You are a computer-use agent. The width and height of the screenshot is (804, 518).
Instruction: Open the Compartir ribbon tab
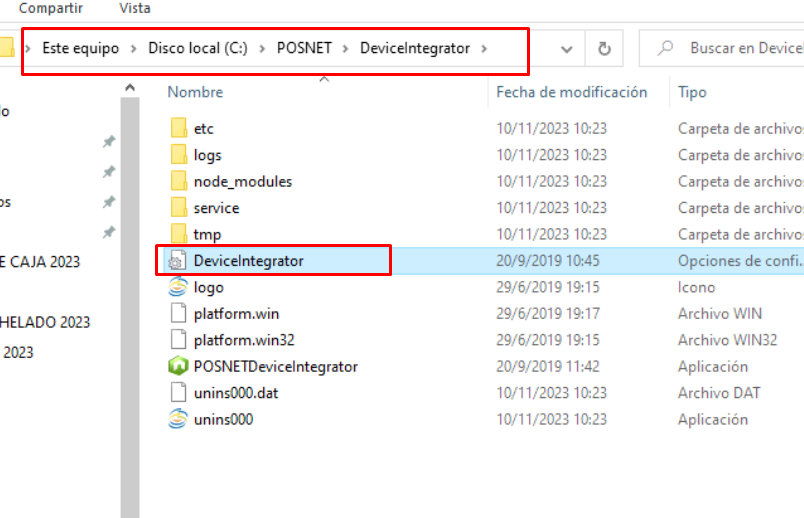(x=51, y=8)
